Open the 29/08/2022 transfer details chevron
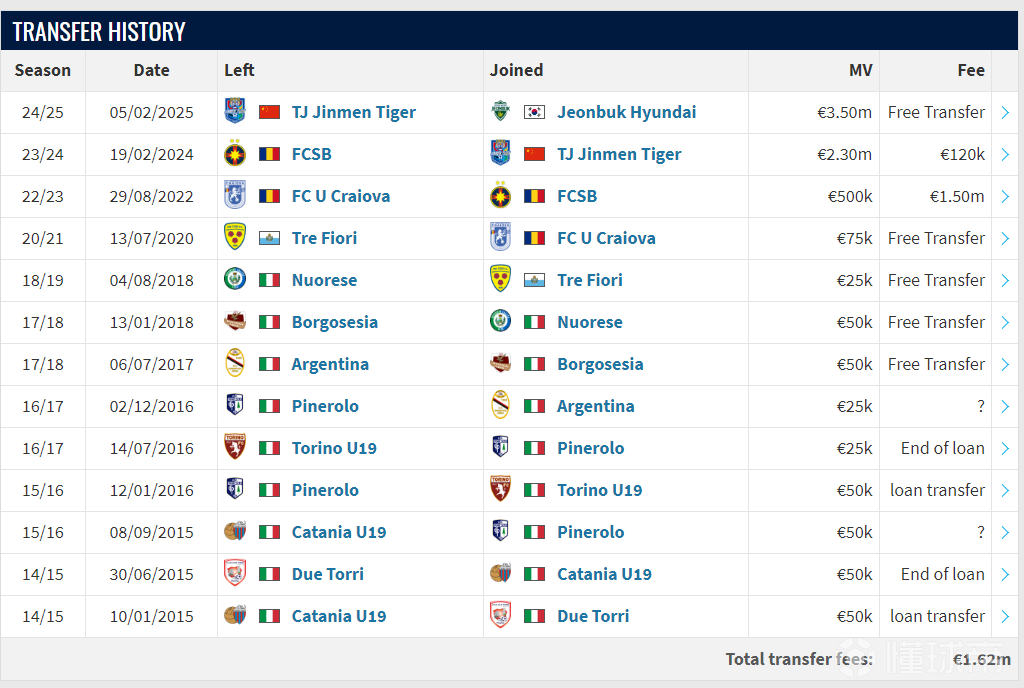The height and width of the screenshot is (688, 1024). tap(1005, 196)
